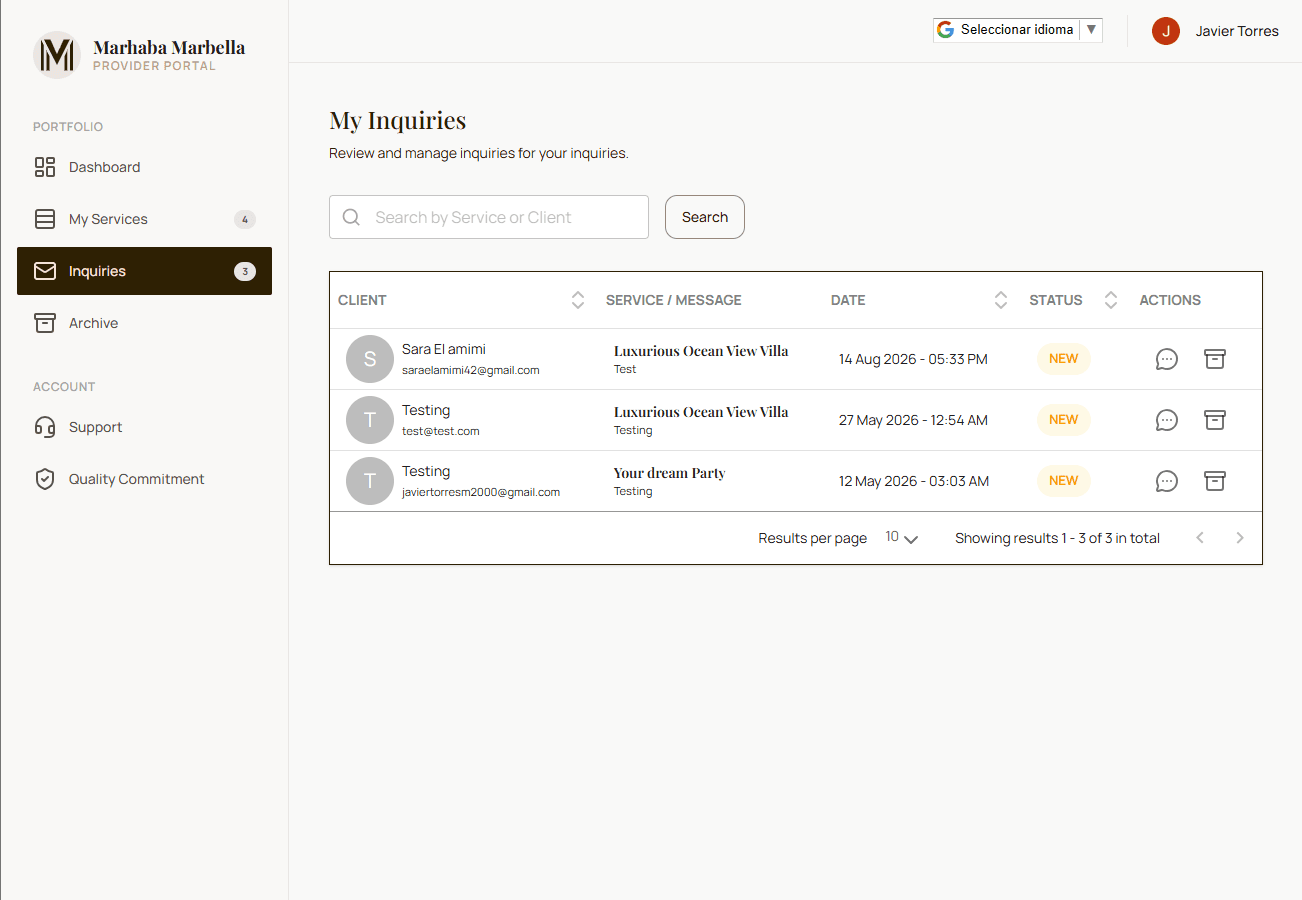Archive the Your dream Party inquiry

click(1215, 481)
